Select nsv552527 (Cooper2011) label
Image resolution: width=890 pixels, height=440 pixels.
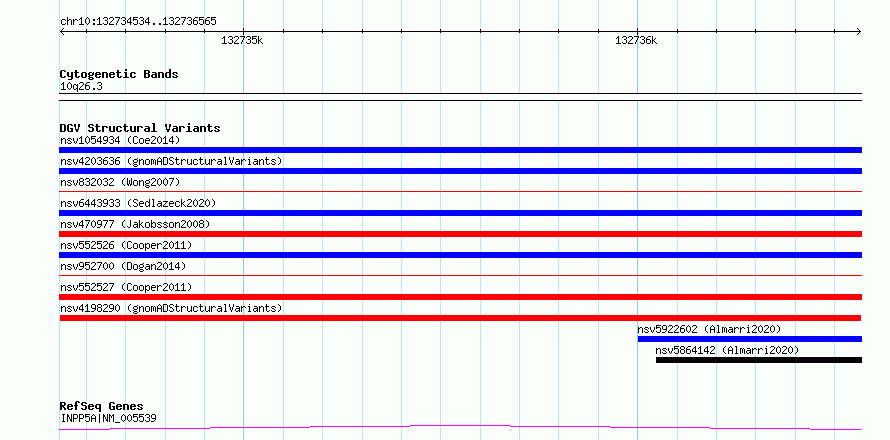(126, 287)
